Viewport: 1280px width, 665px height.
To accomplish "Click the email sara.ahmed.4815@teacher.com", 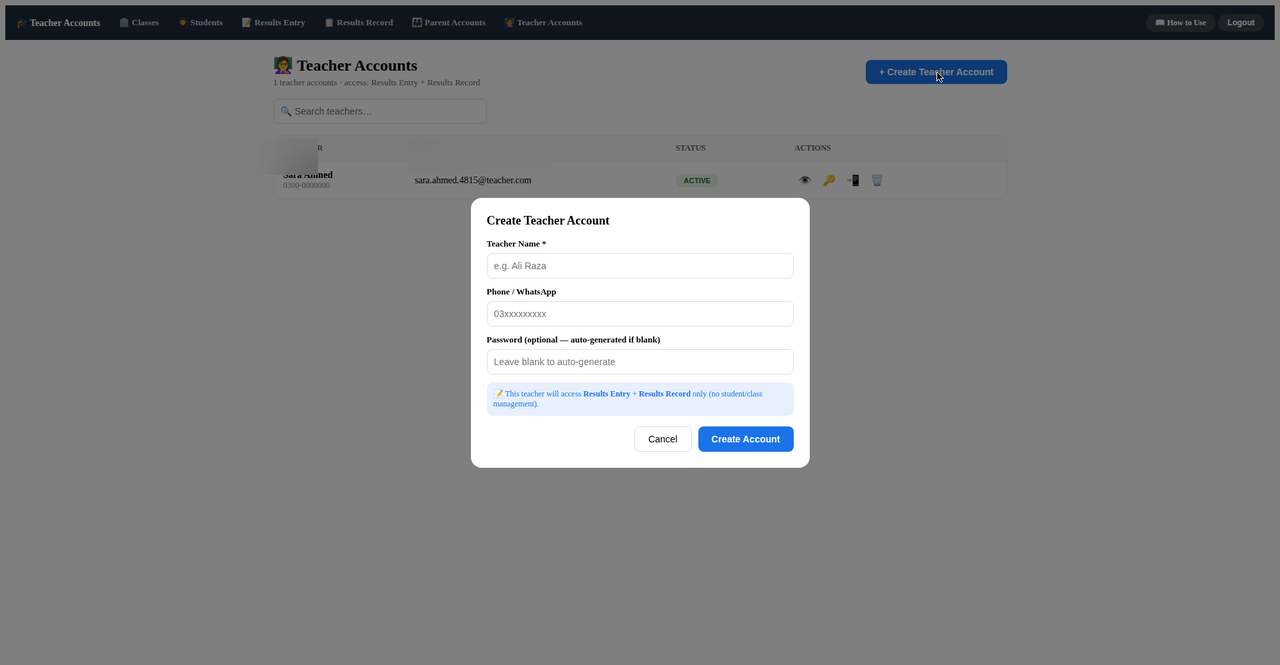I will tap(473, 180).
